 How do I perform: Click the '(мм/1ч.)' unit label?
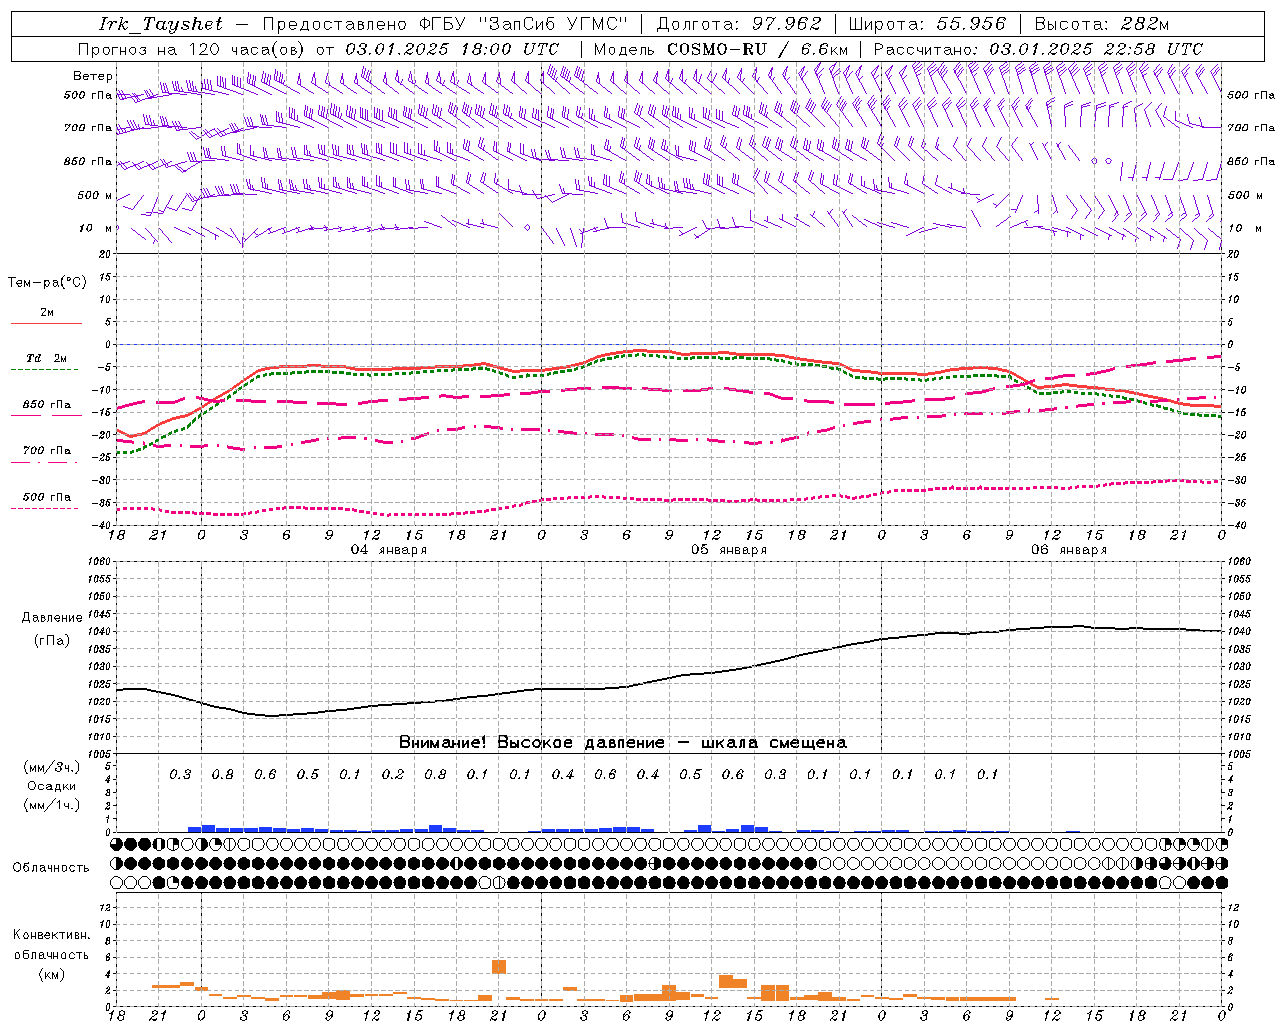51,805
